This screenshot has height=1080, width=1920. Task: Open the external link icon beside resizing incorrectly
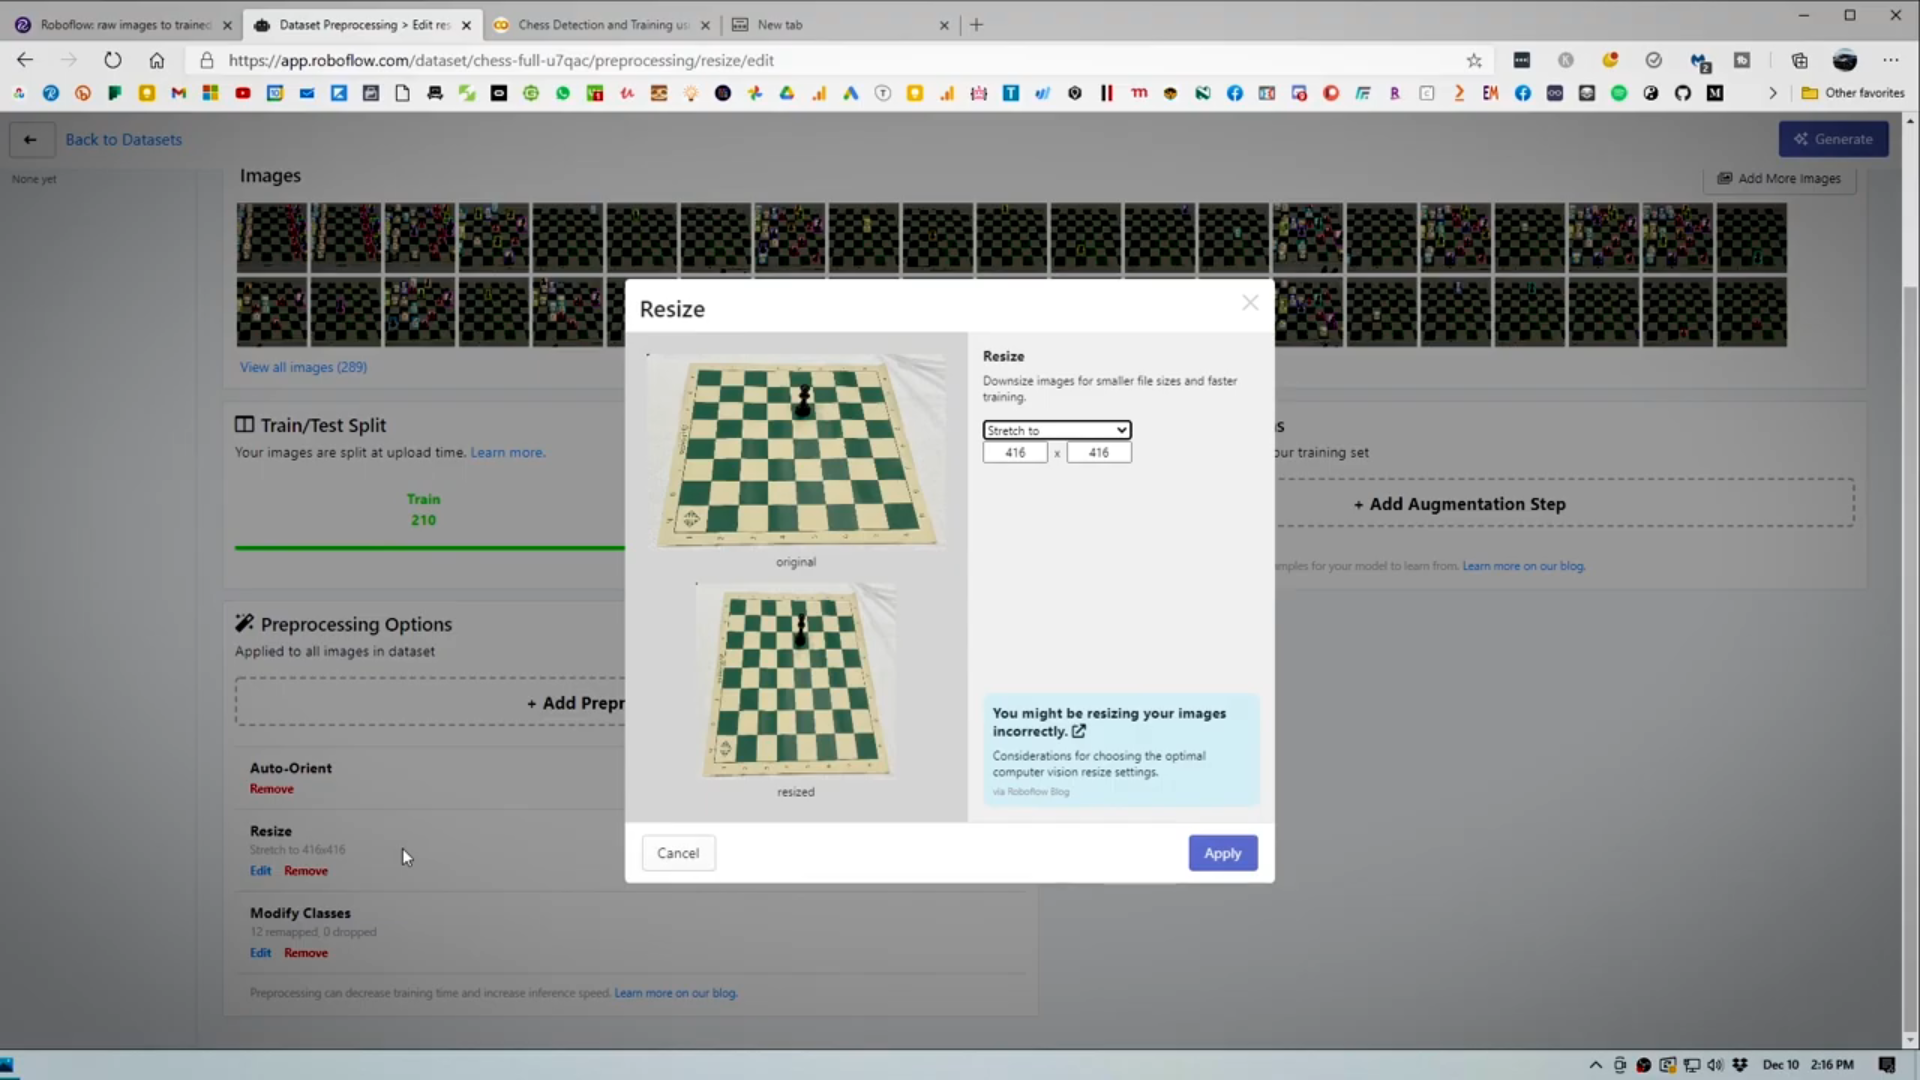1079,731
